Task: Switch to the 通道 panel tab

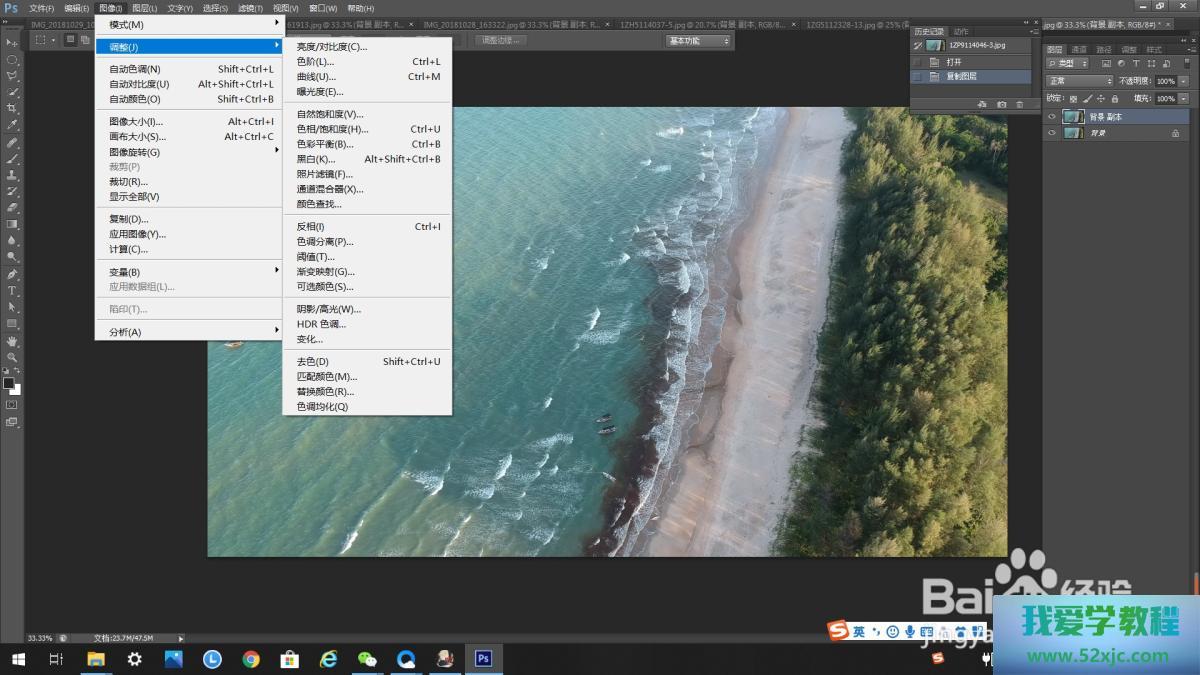Action: 1079,49
